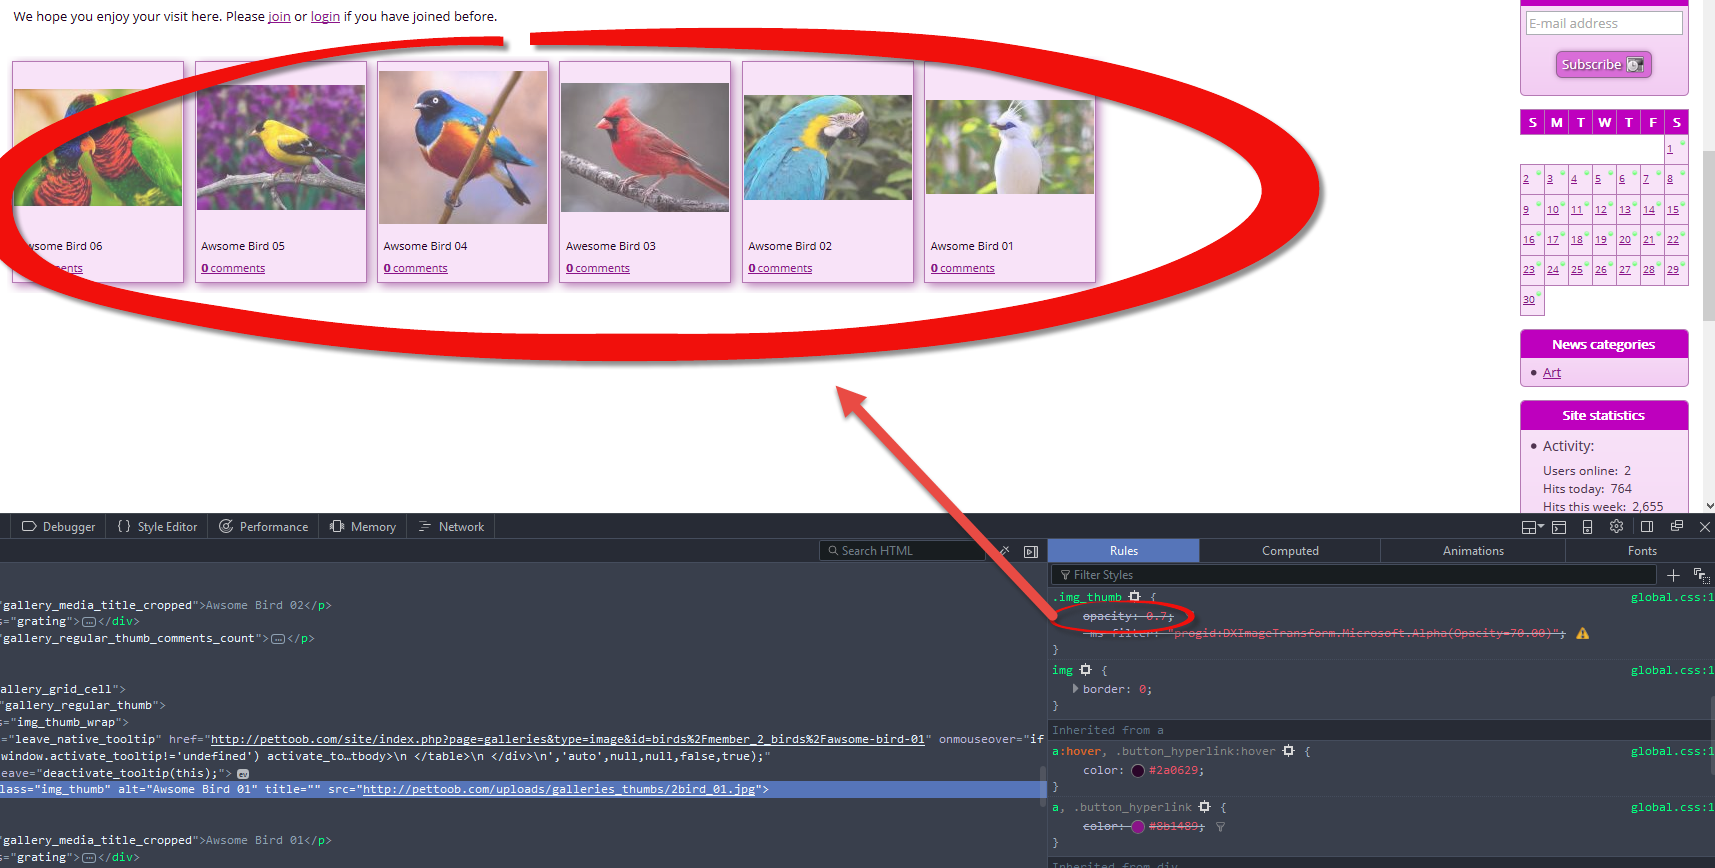Toggle the inspector sidebar pane

pos(1031,551)
